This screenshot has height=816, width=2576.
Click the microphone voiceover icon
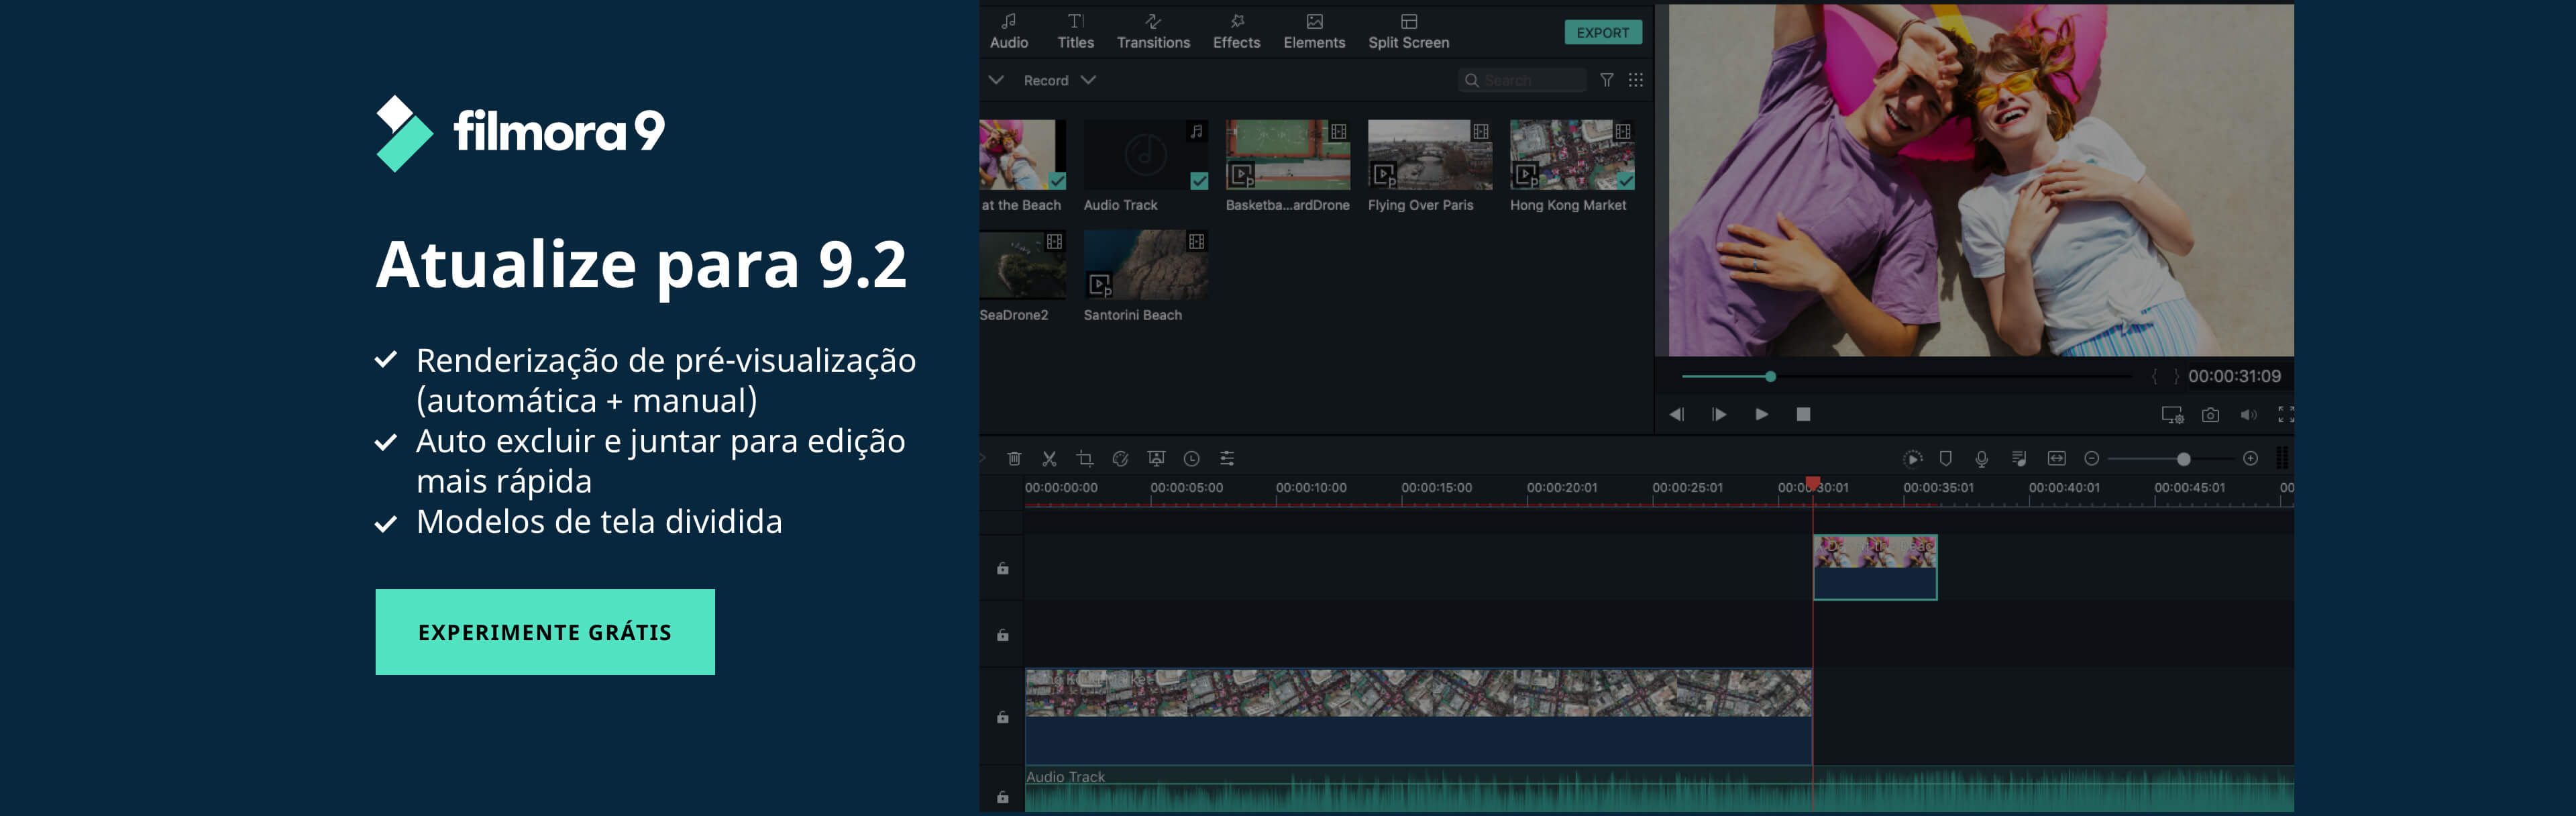pyautogui.click(x=1981, y=458)
